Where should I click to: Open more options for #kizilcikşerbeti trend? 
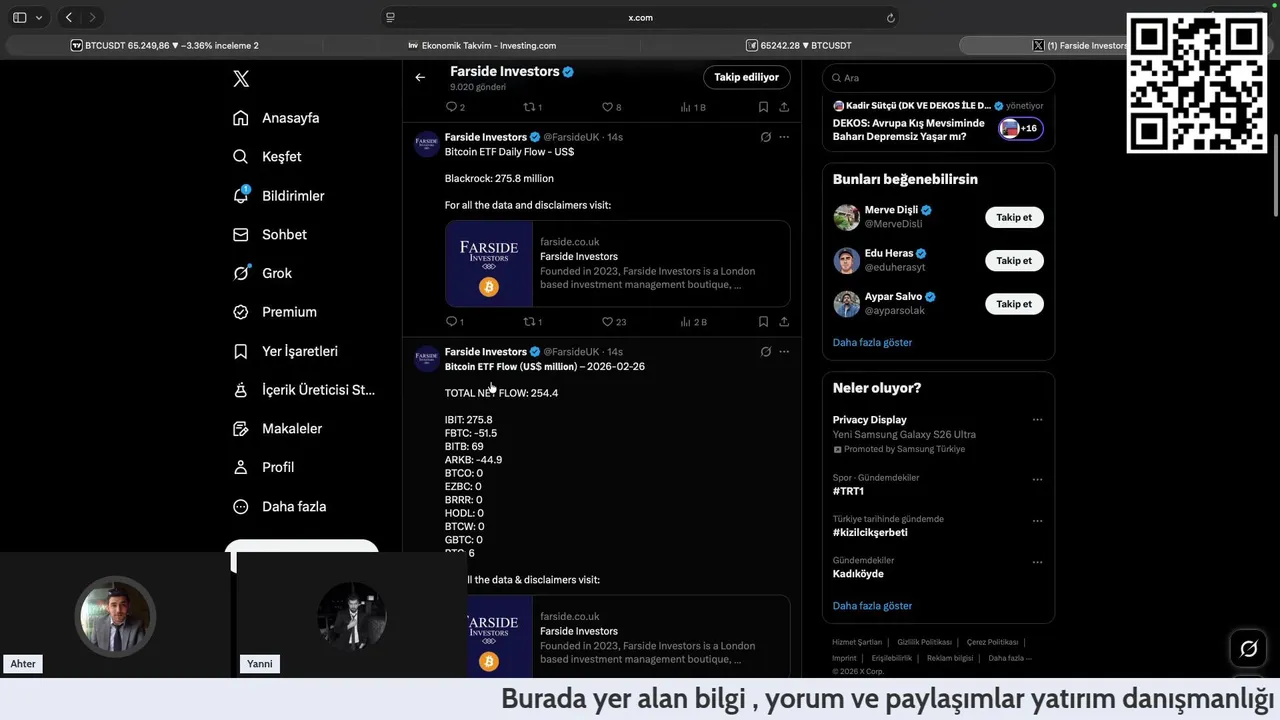(1037, 521)
